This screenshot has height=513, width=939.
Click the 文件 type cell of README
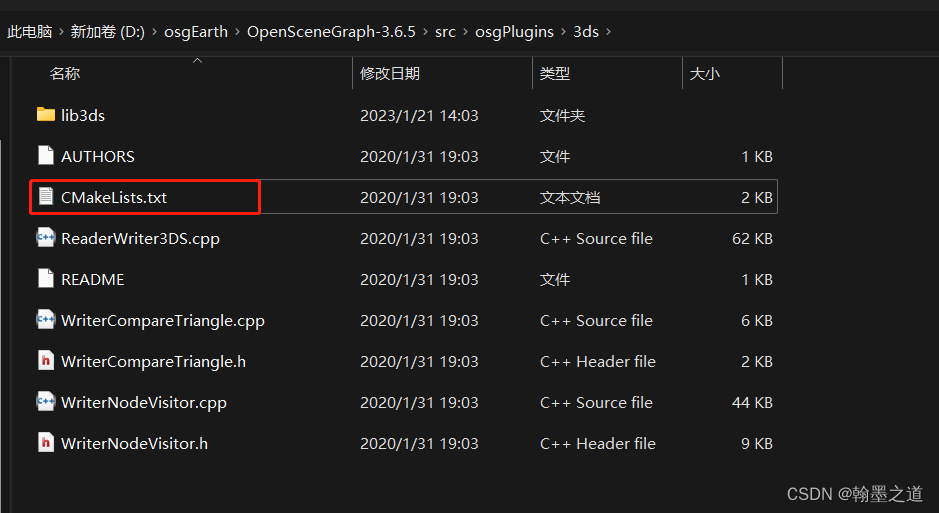point(555,280)
